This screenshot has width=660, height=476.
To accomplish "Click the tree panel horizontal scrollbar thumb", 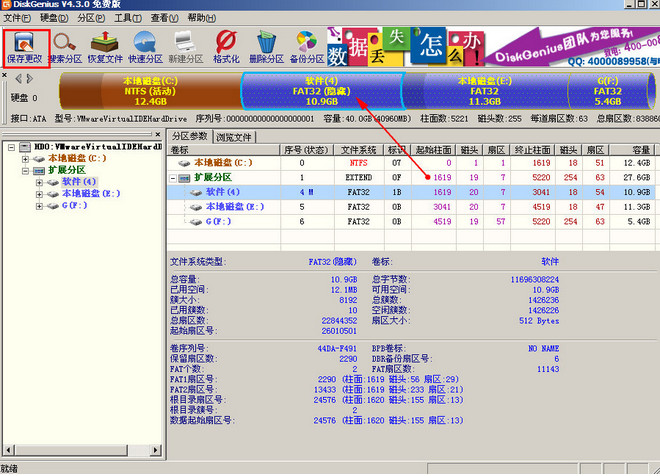I will (x=72, y=449).
